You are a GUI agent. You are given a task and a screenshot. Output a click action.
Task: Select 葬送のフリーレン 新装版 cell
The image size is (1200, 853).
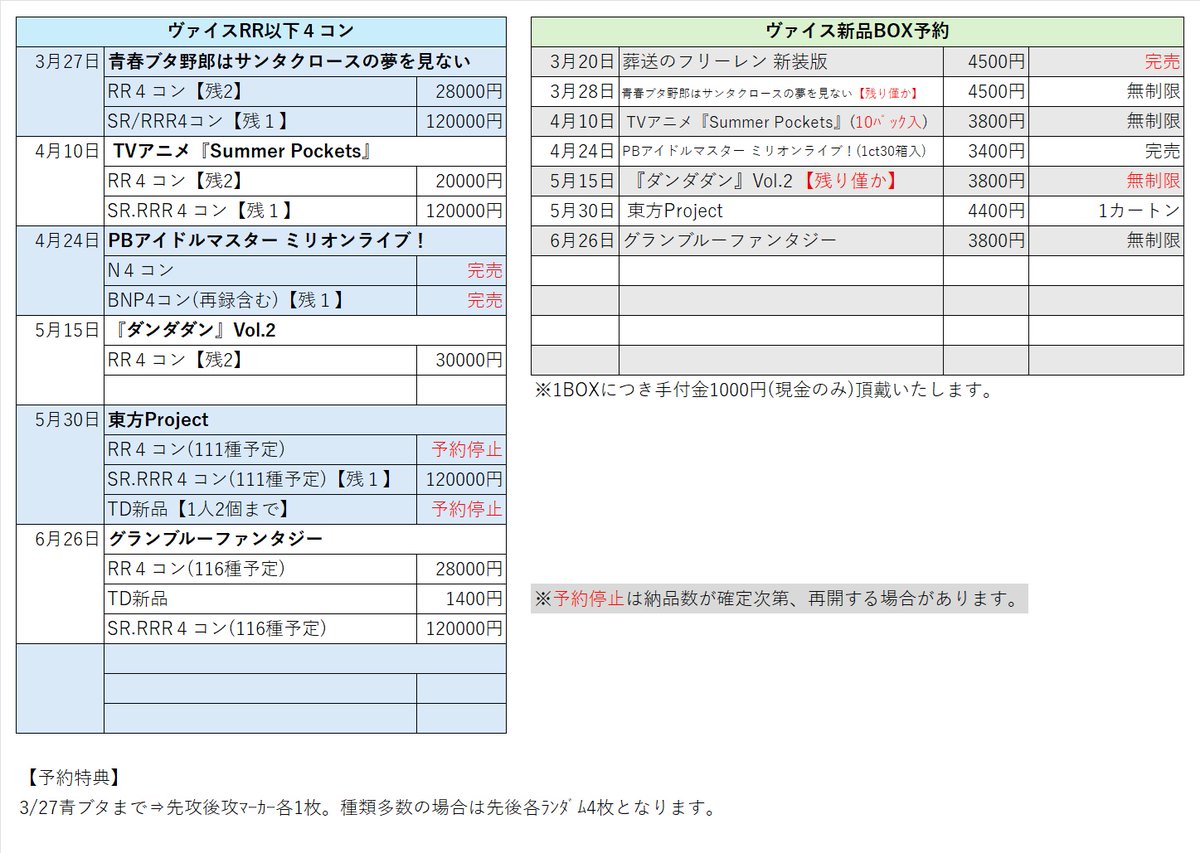[780, 62]
